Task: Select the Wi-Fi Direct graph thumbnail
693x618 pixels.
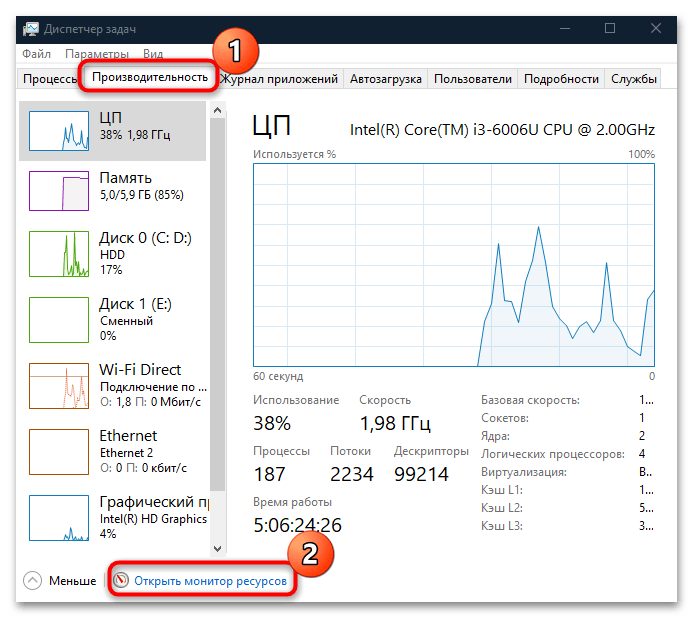Action: click(x=59, y=385)
